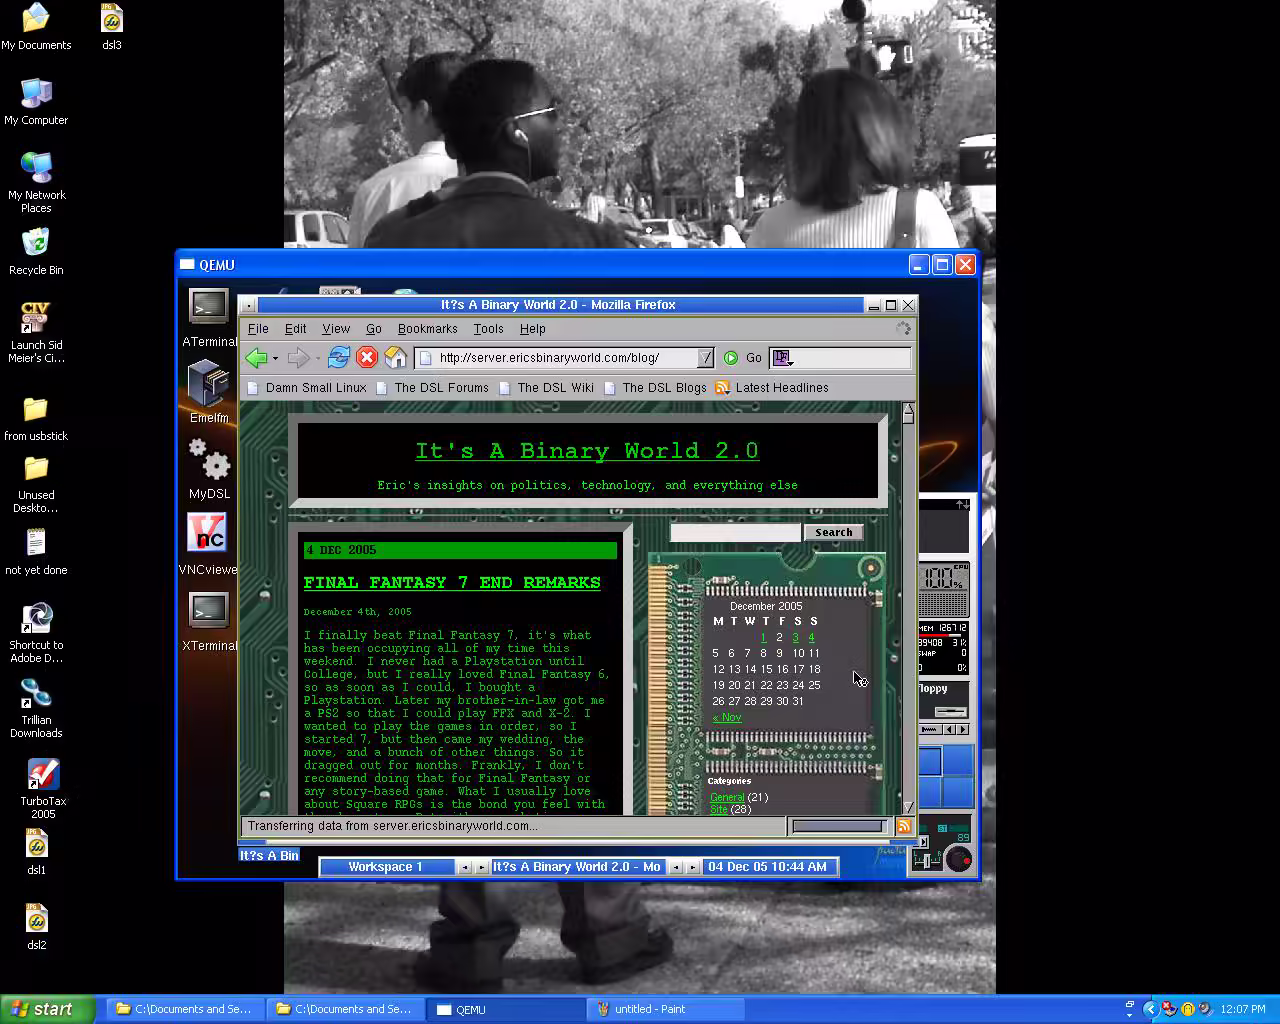The image size is (1280, 1024).
Task: Click the orange RSS feed icon in status bar
Action: (x=904, y=826)
